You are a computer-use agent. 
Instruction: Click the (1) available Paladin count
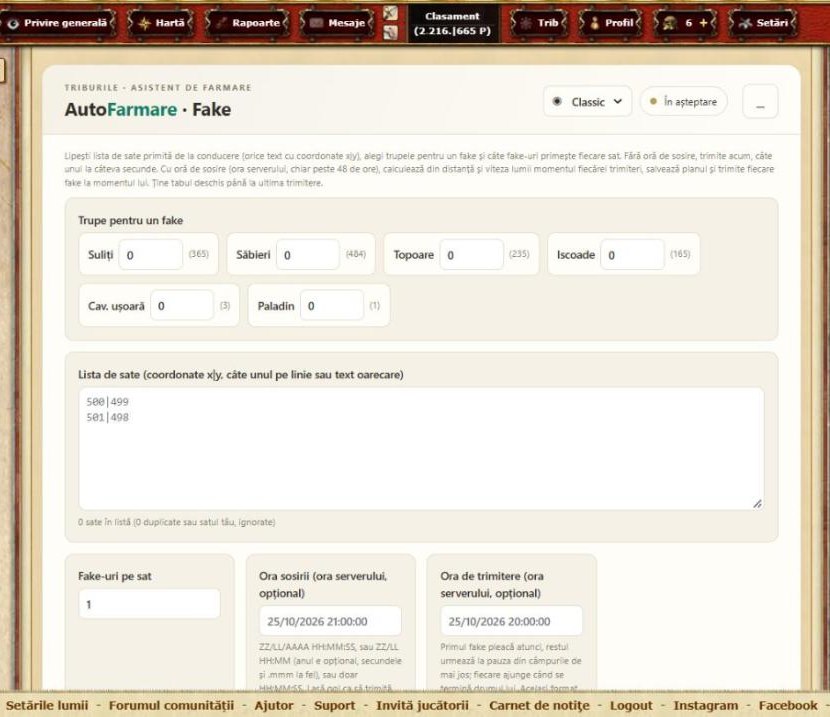tap(375, 305)
